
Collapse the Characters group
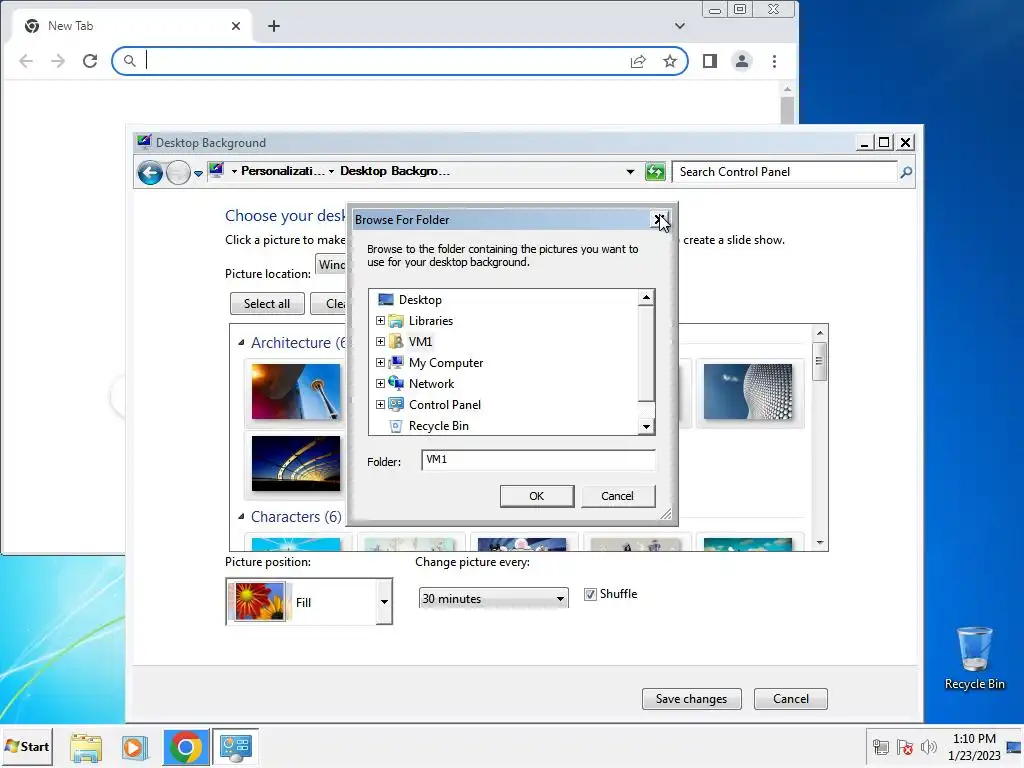pos(241,517)
